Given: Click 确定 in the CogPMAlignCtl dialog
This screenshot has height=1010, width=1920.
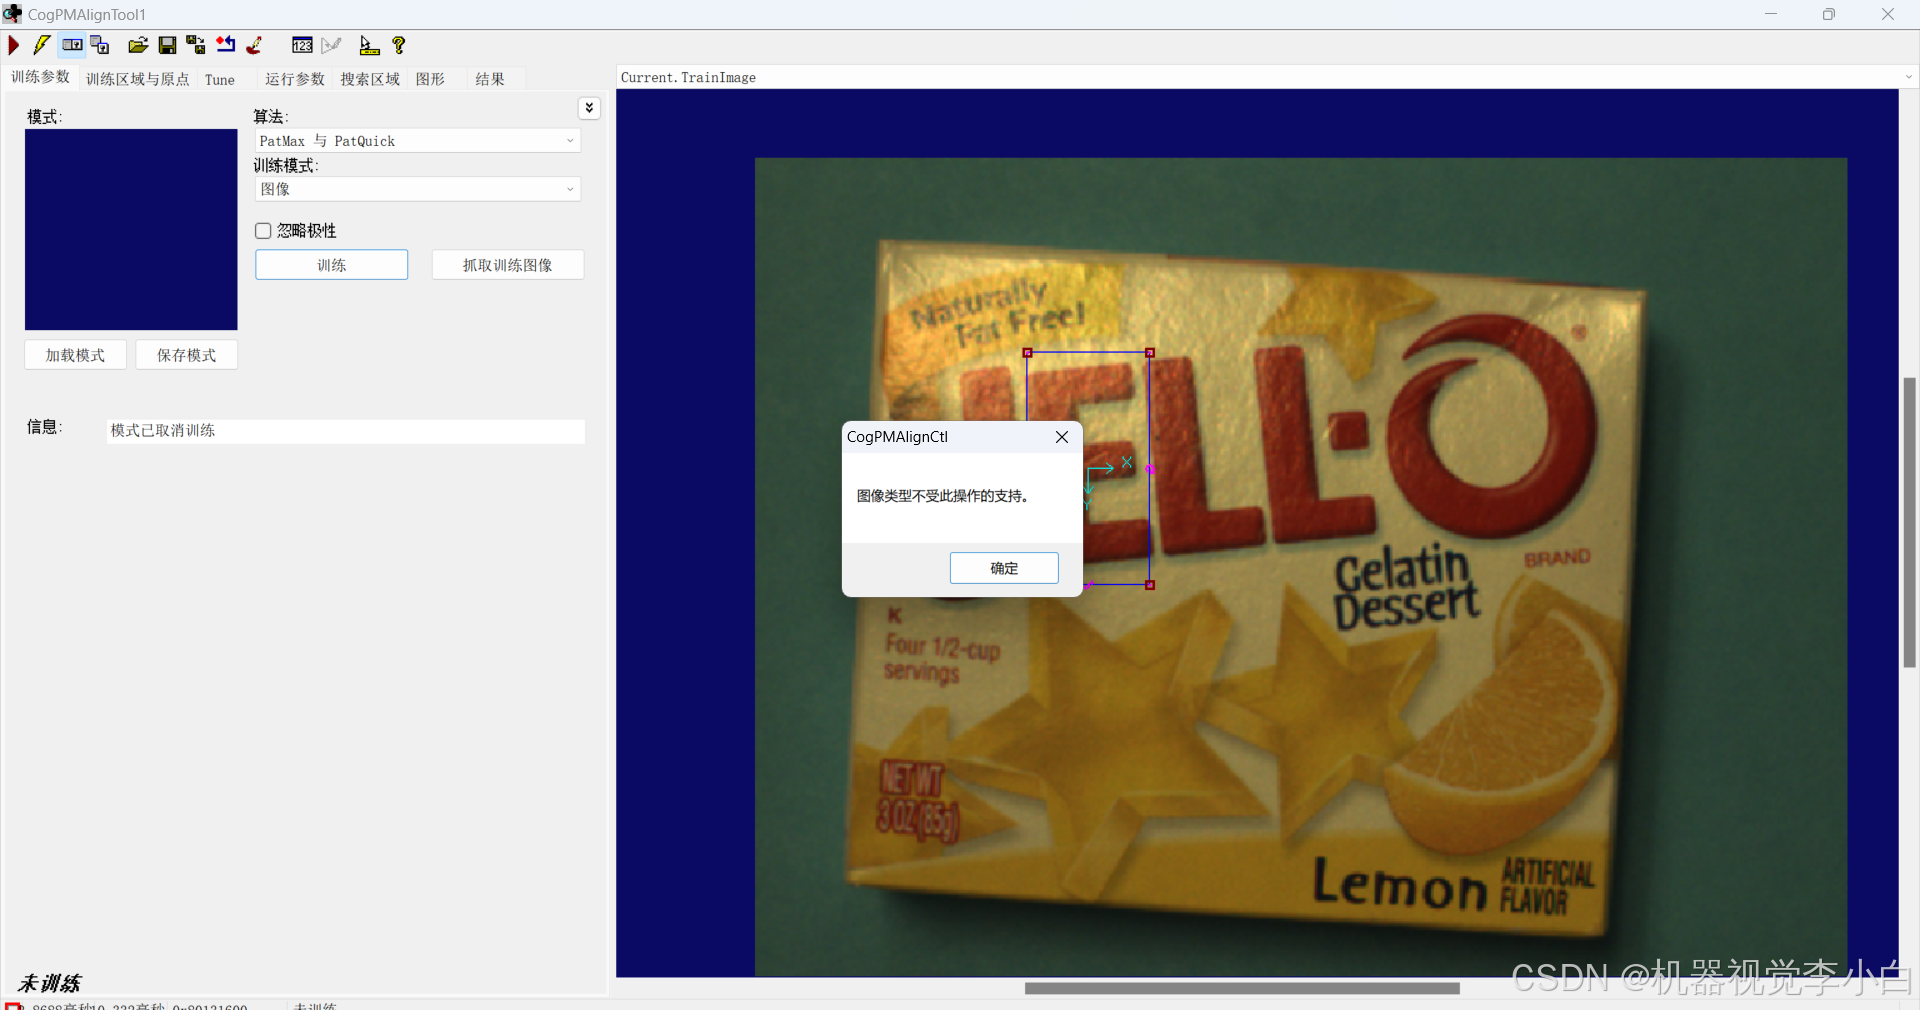Looking at the screenshot, I should point(1004,568).
